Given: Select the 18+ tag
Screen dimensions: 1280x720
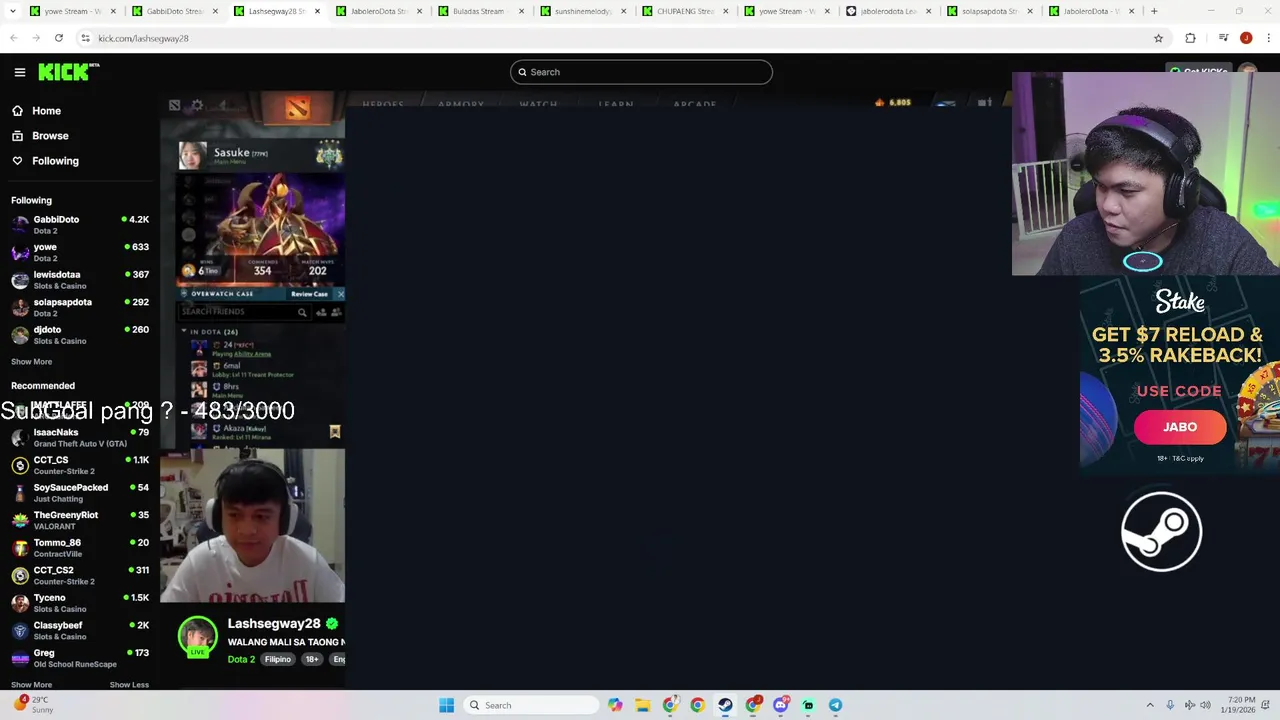Looking at the screenshot, I should click(x=312, y=659).
